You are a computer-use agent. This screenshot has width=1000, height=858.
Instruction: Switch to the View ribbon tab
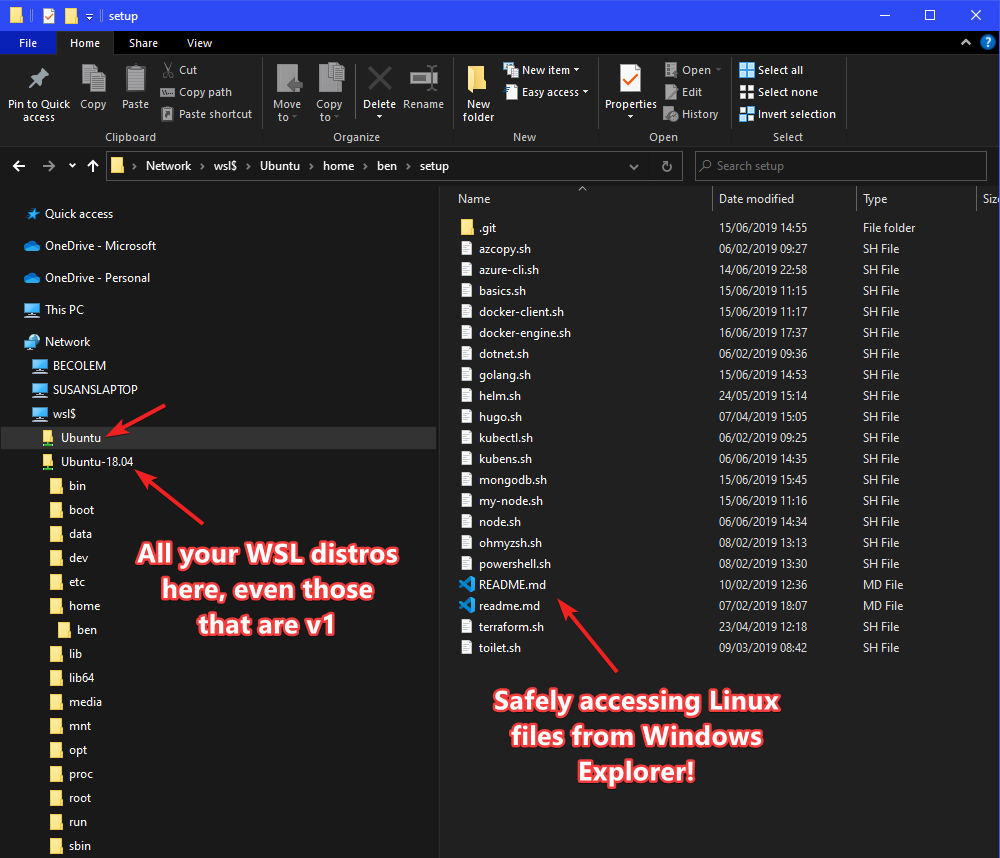(199, 43)
